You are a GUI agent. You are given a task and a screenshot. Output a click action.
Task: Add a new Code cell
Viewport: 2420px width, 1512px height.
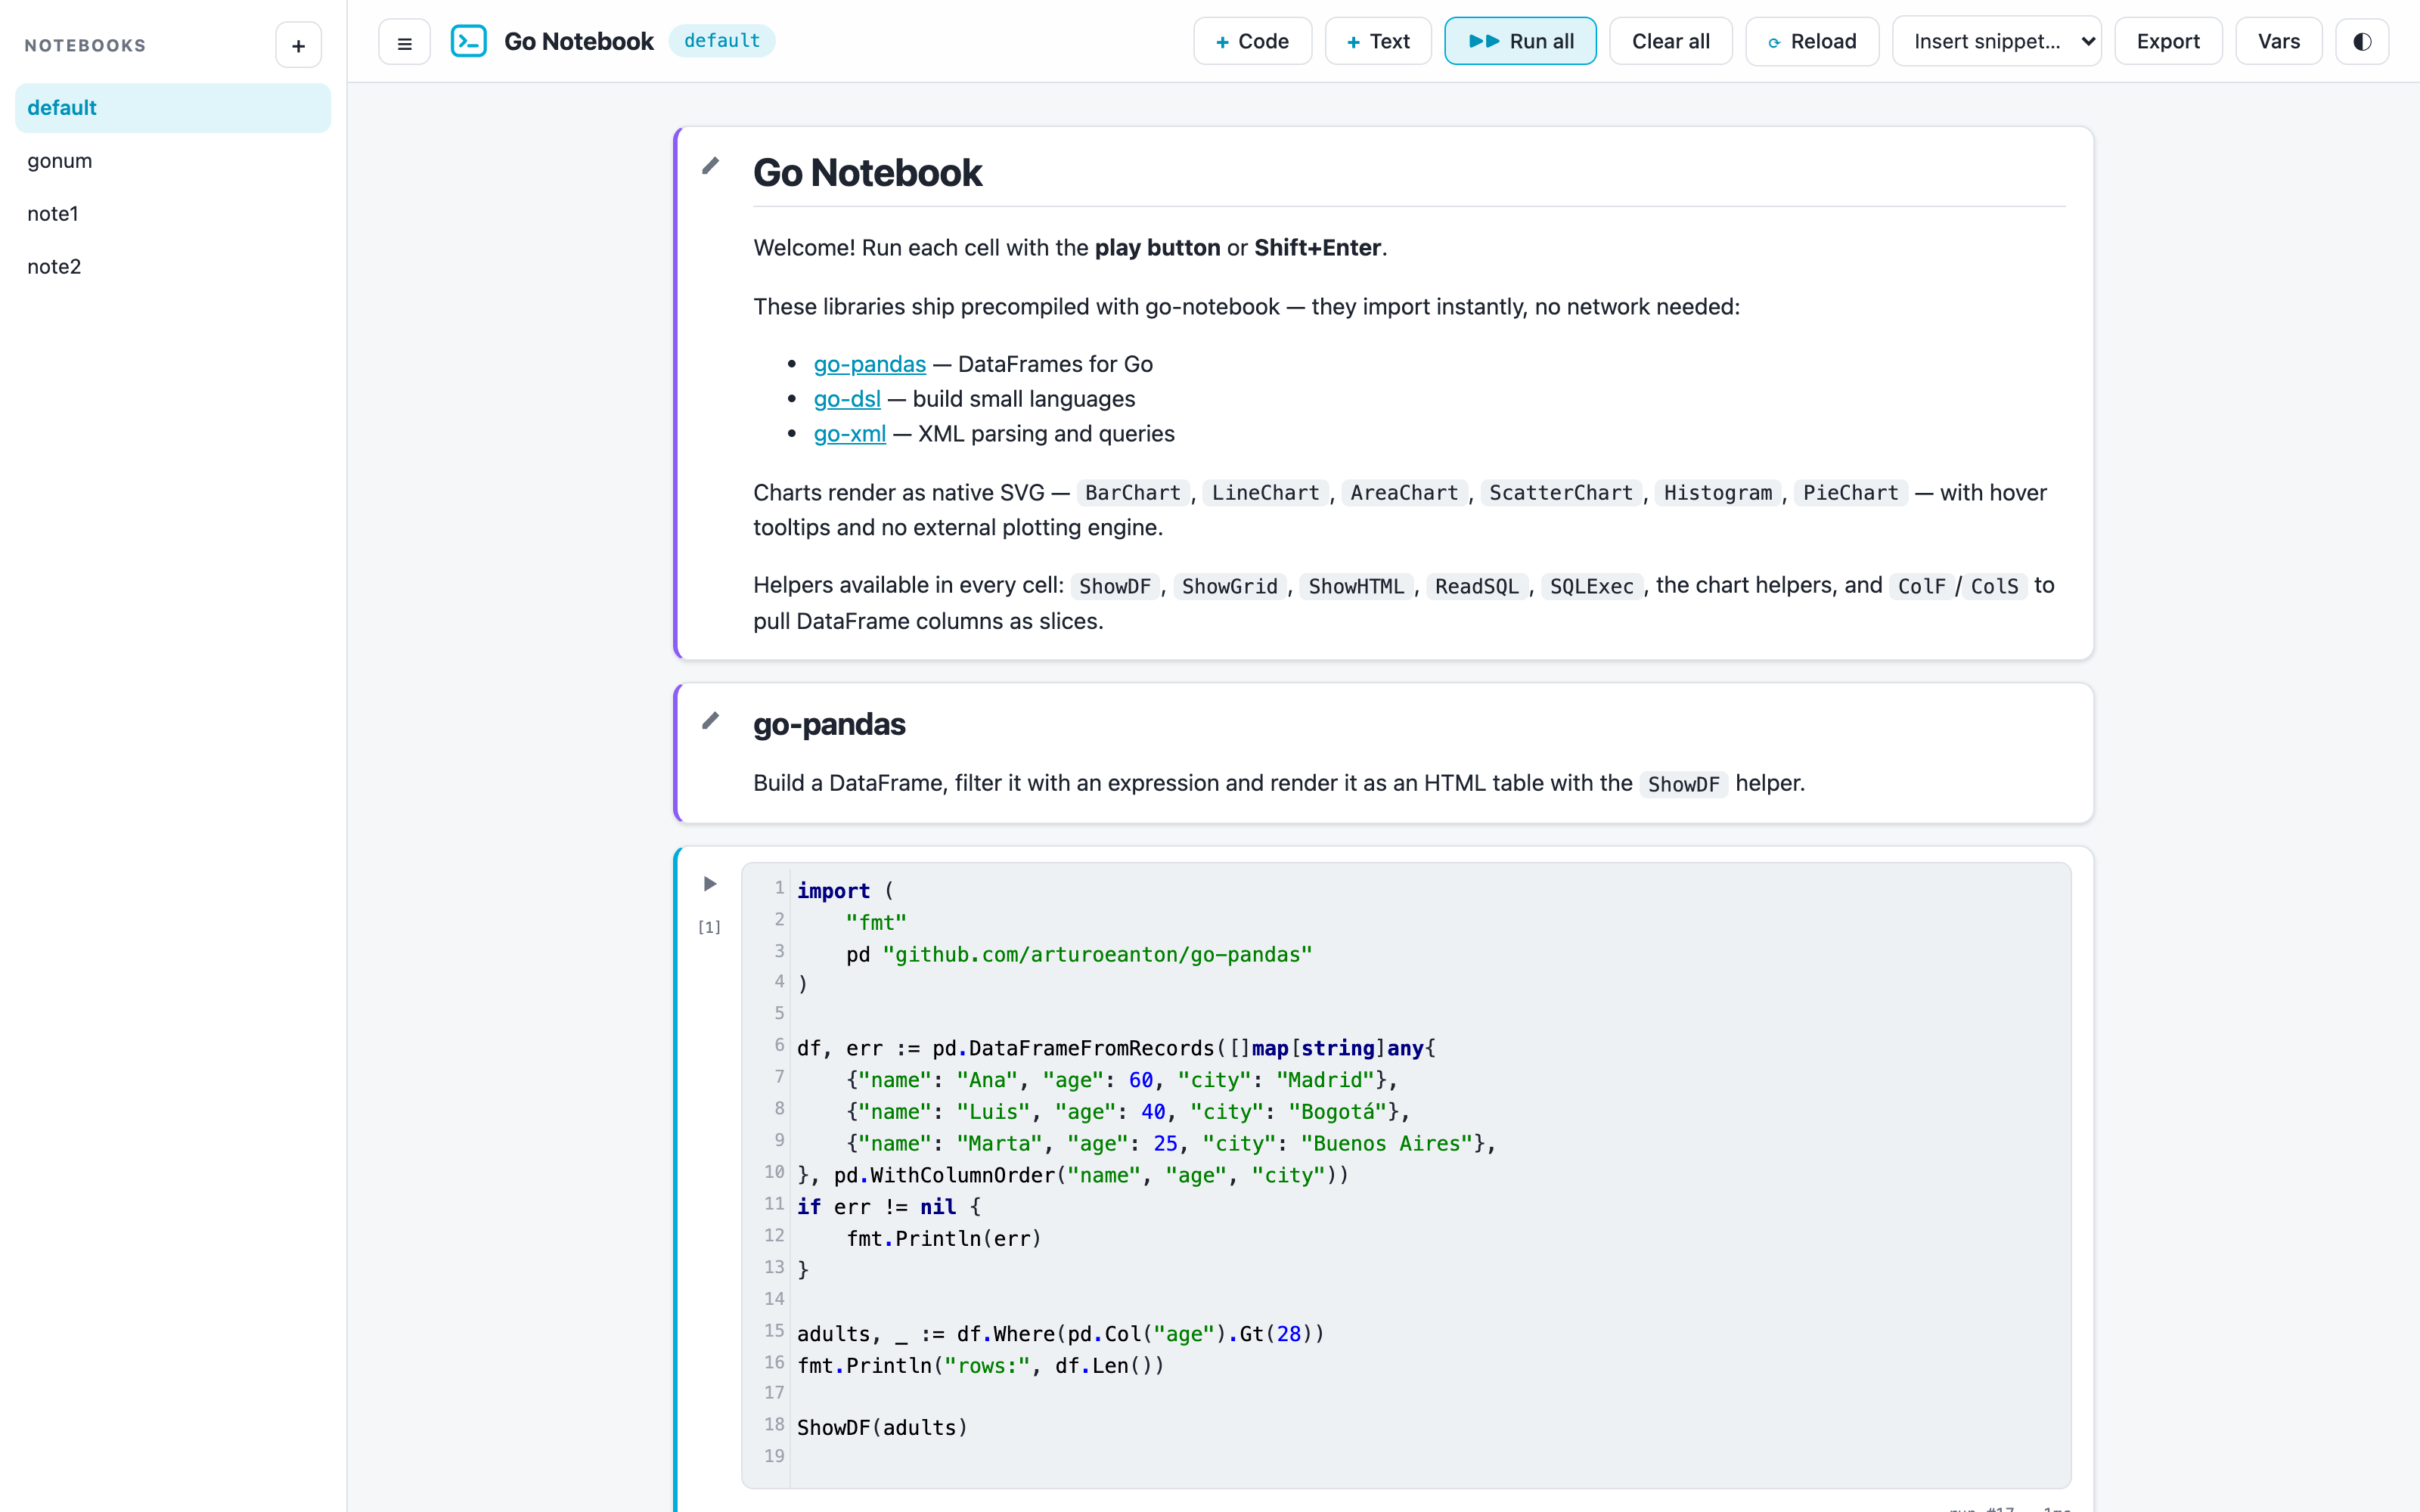pyautogui.click(x=1252, y=42)
